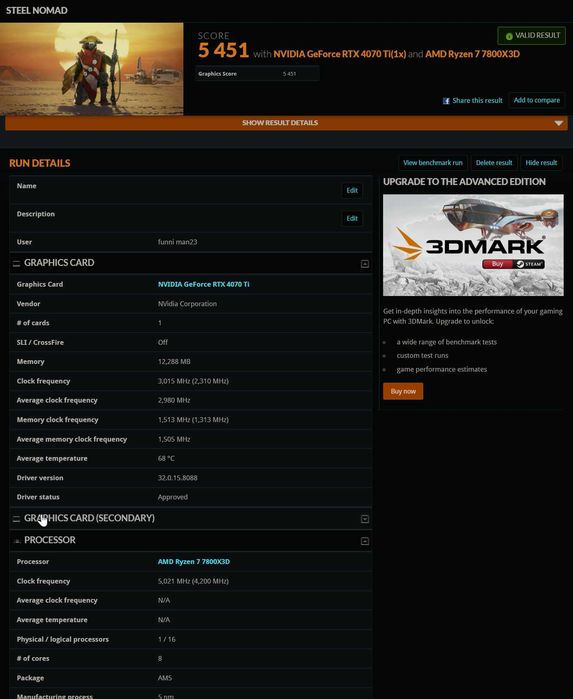Click the clock frequency 3,015 MHz value

193,381
